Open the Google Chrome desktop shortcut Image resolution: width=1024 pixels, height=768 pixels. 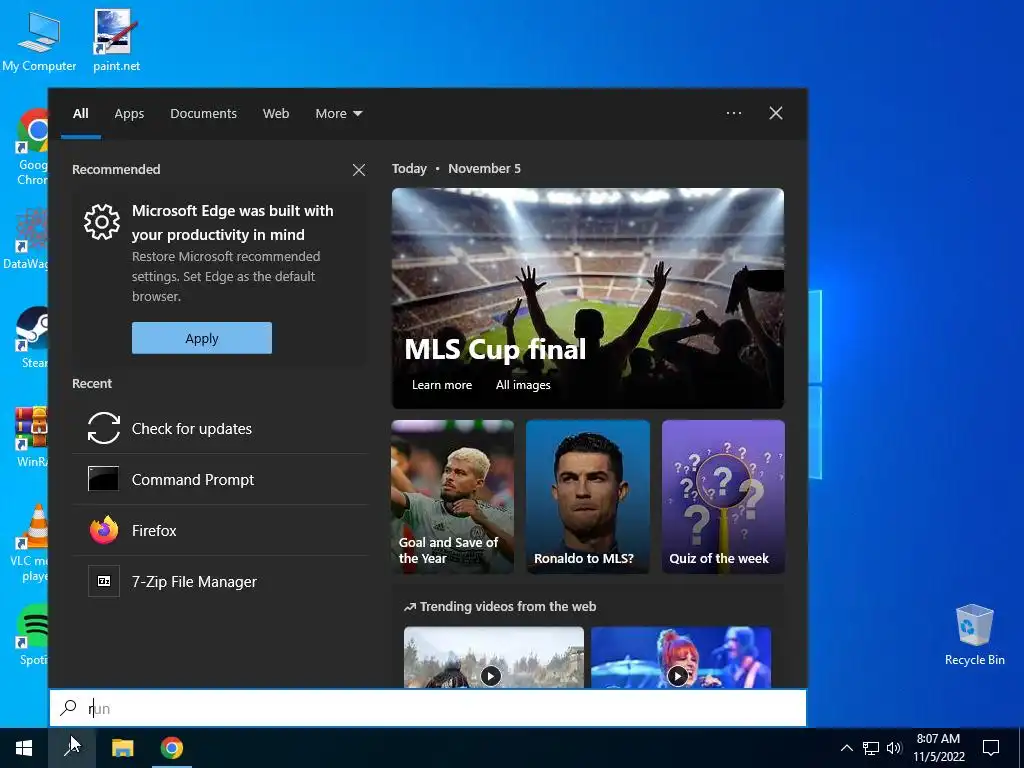pos(33,147)
